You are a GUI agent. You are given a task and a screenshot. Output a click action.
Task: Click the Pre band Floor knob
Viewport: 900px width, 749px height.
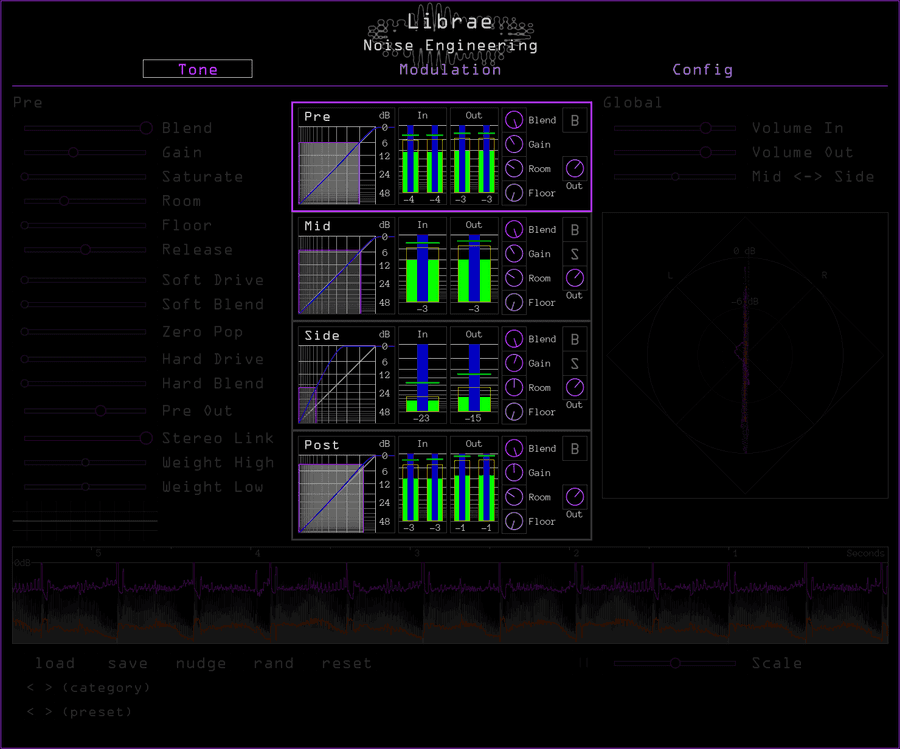514,193
